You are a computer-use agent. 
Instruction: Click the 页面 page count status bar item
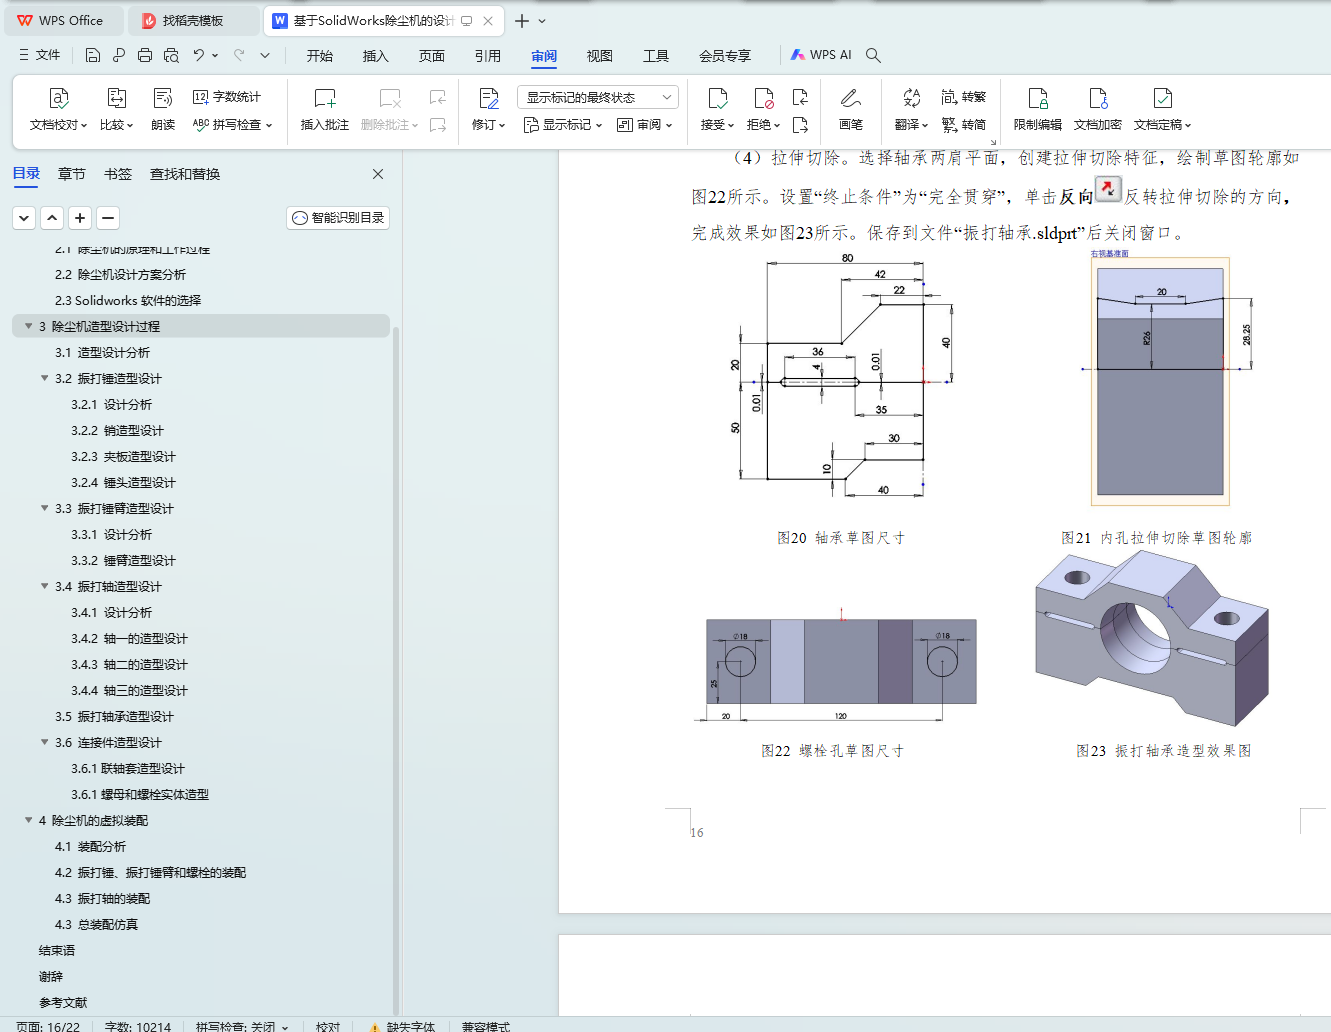click(48, 1026)
